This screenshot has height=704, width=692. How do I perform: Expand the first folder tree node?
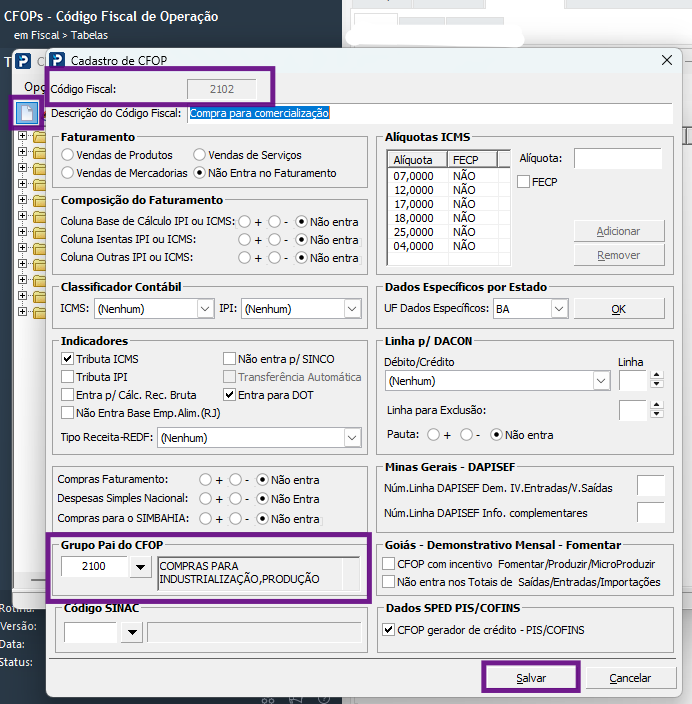coord(22,135)
